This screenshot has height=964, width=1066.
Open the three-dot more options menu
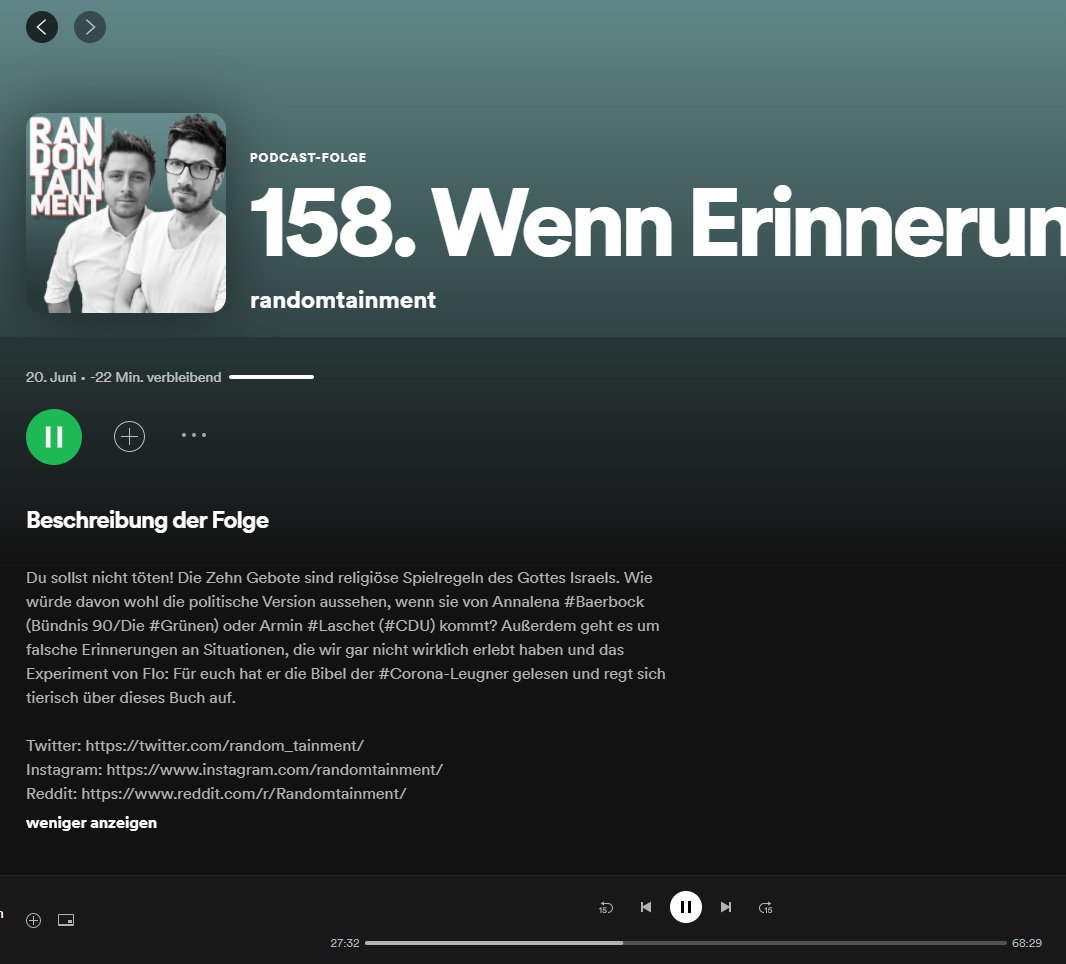click(194, 435)
